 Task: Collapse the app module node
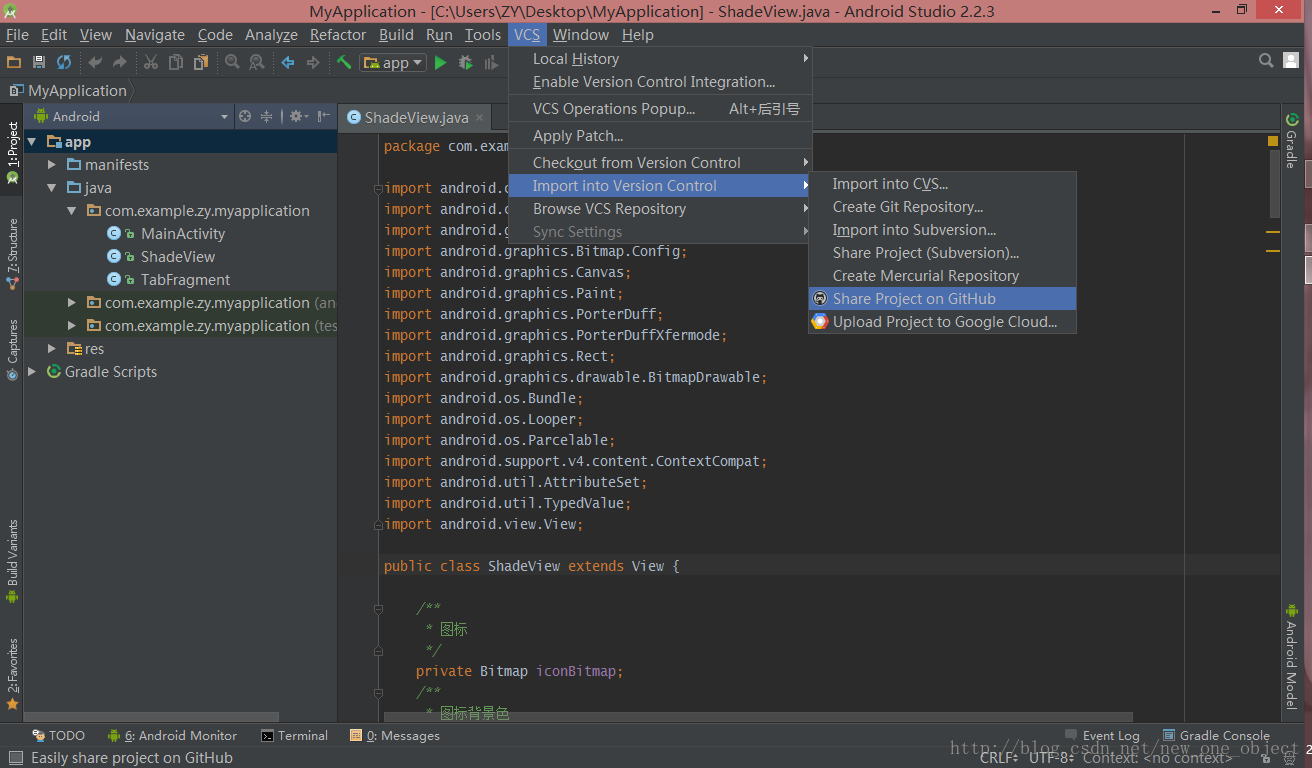coord(32,142)
